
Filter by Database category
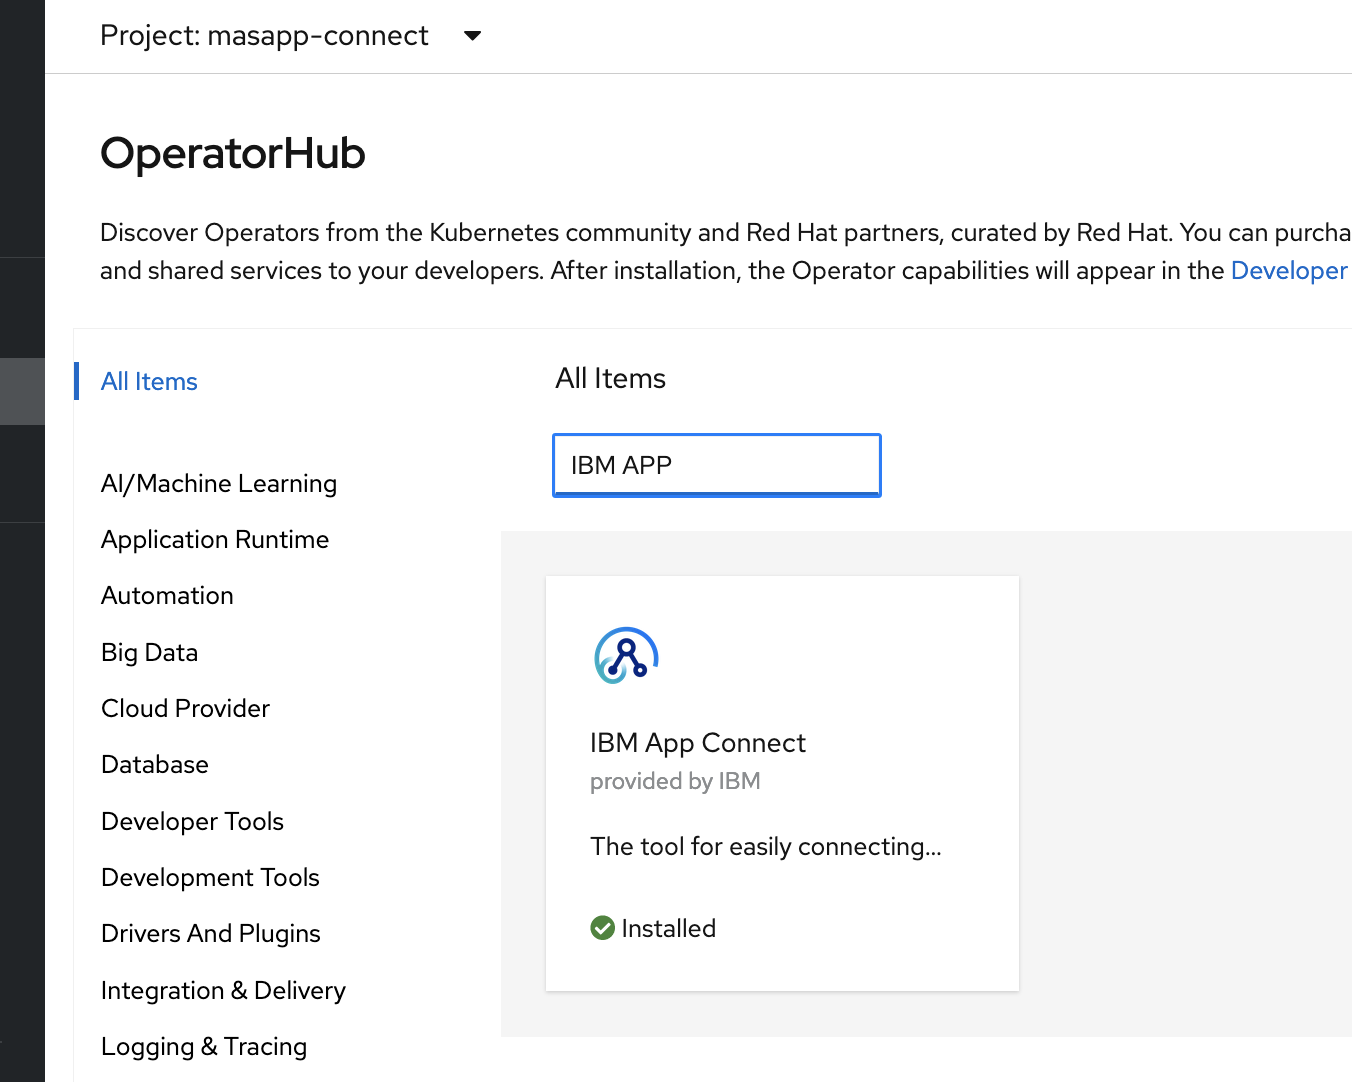(155, 765)
